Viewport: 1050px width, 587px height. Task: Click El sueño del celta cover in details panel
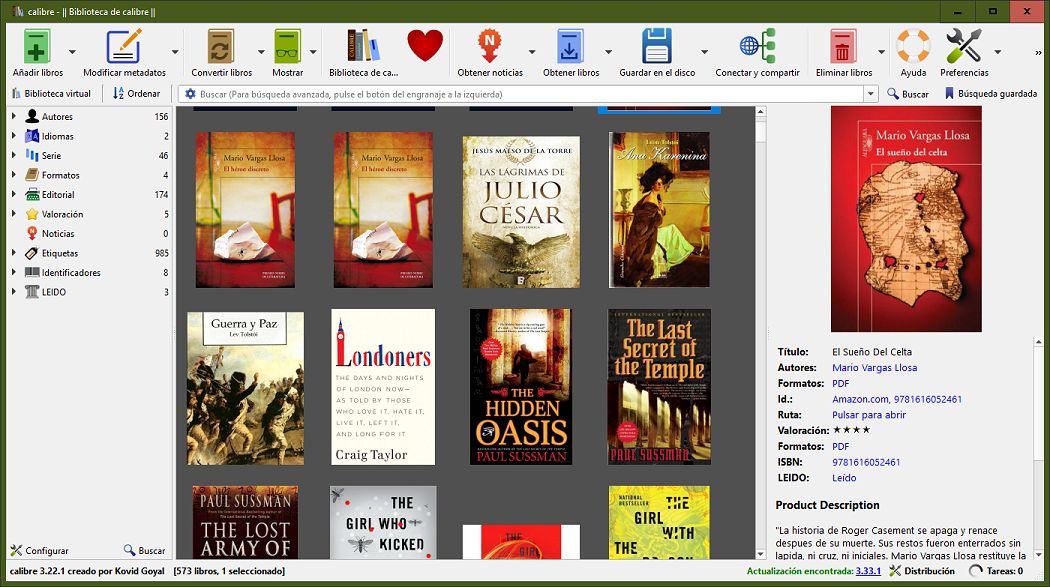[906, 219]
